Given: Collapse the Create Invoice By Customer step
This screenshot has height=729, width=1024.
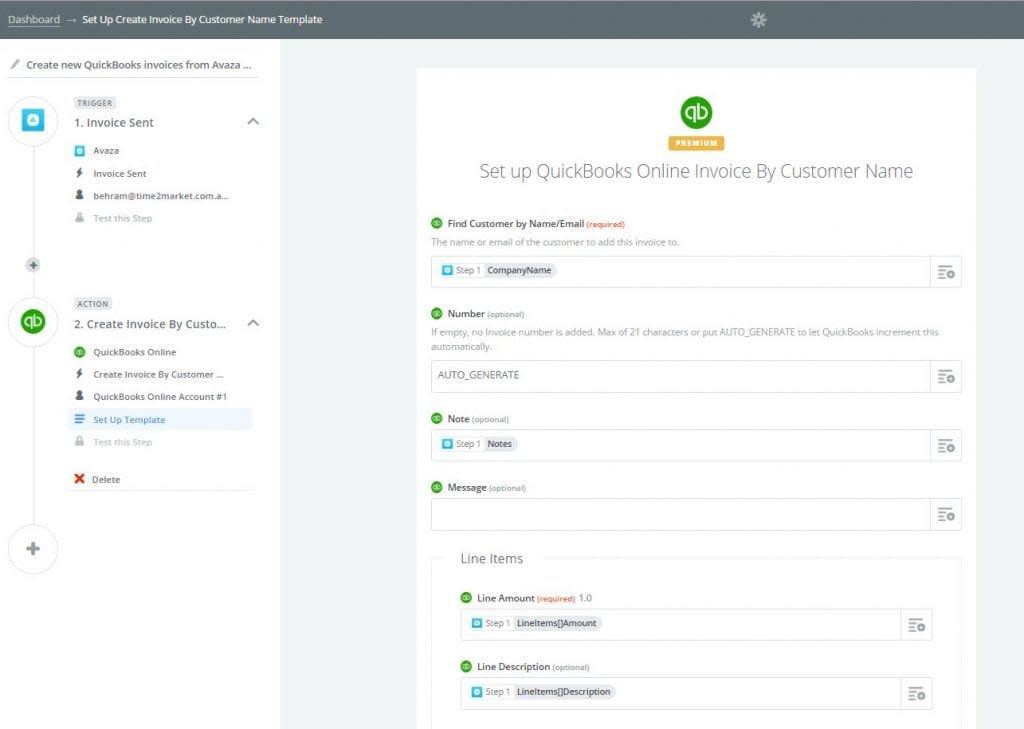Looking at the screenshot, I should coord(251,324).
